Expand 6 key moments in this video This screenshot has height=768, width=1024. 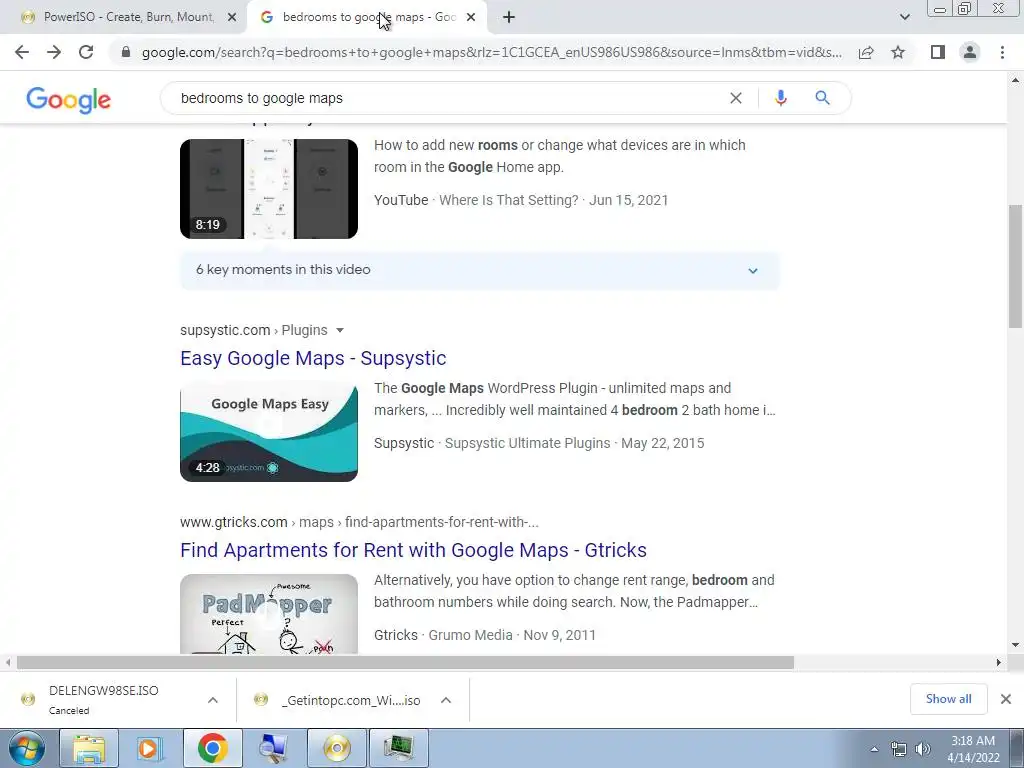(x=480, y=270)
